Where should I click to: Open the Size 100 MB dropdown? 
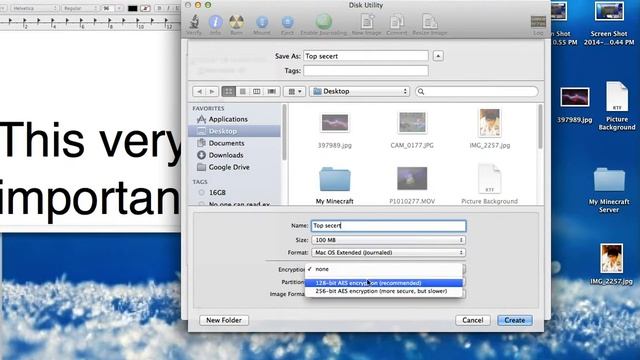pyautogui.click(x=388, y=240)
